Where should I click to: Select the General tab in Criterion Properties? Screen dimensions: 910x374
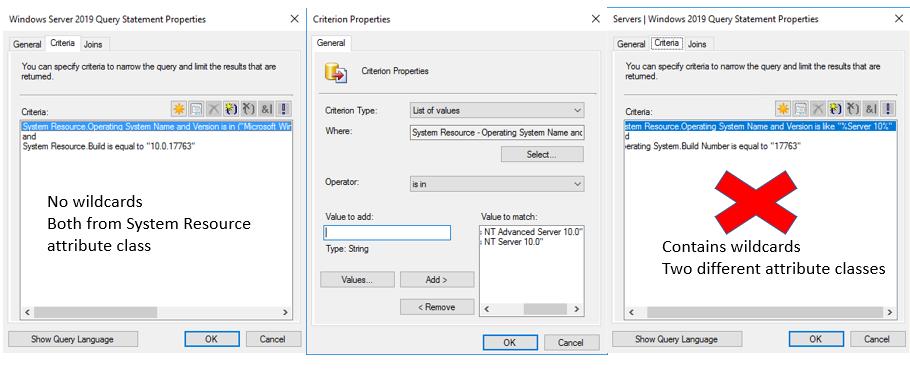coord(331,43)
